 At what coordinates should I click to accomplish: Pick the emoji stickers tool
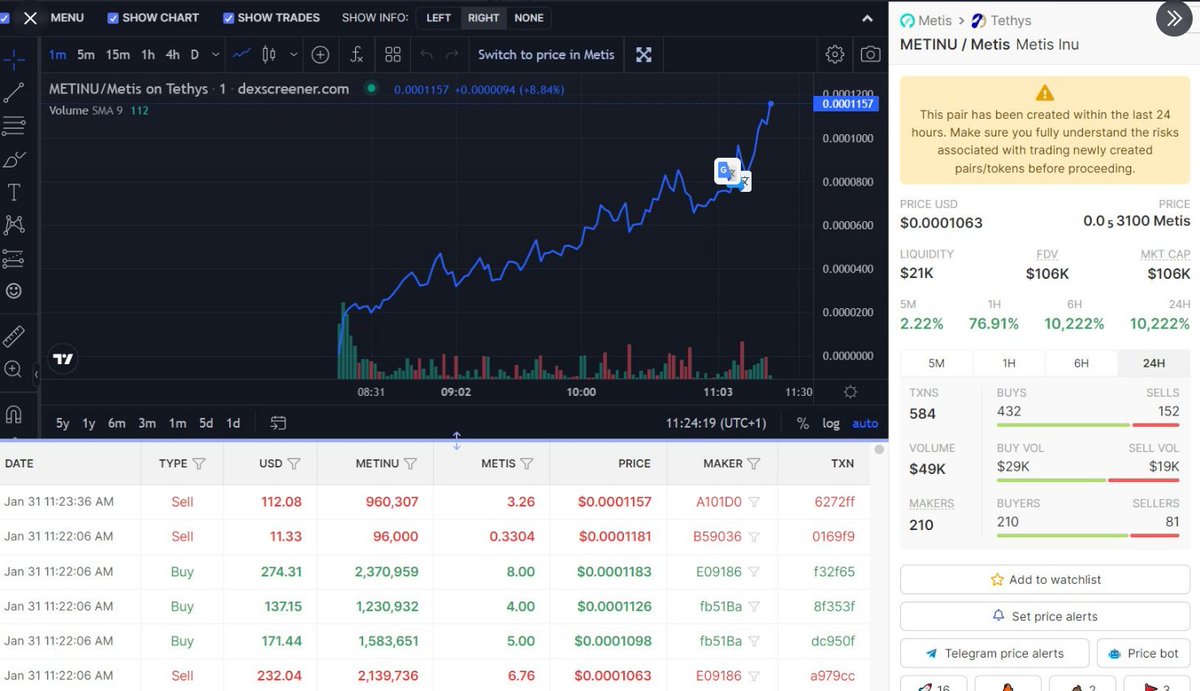coord(13,291)
